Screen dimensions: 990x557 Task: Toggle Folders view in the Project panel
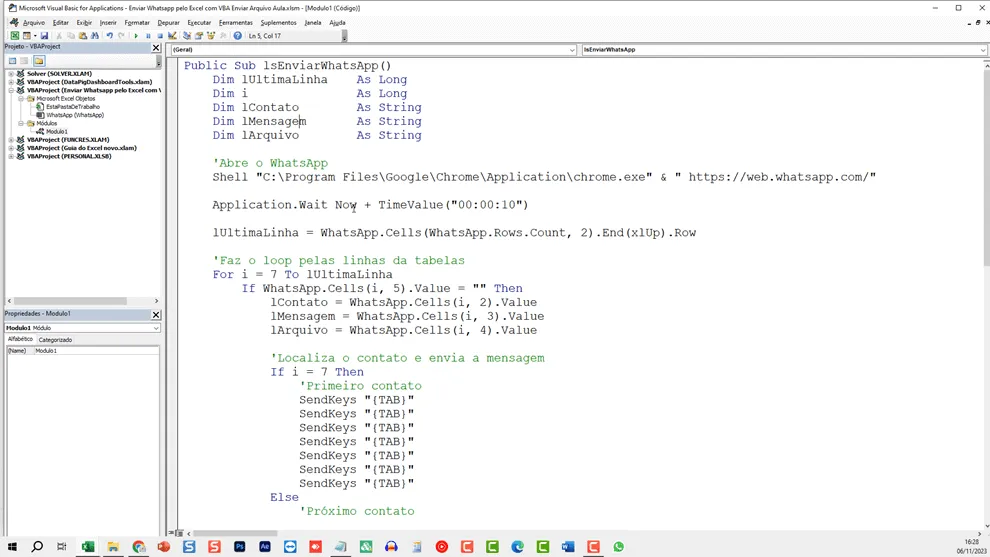pos(39,61)
